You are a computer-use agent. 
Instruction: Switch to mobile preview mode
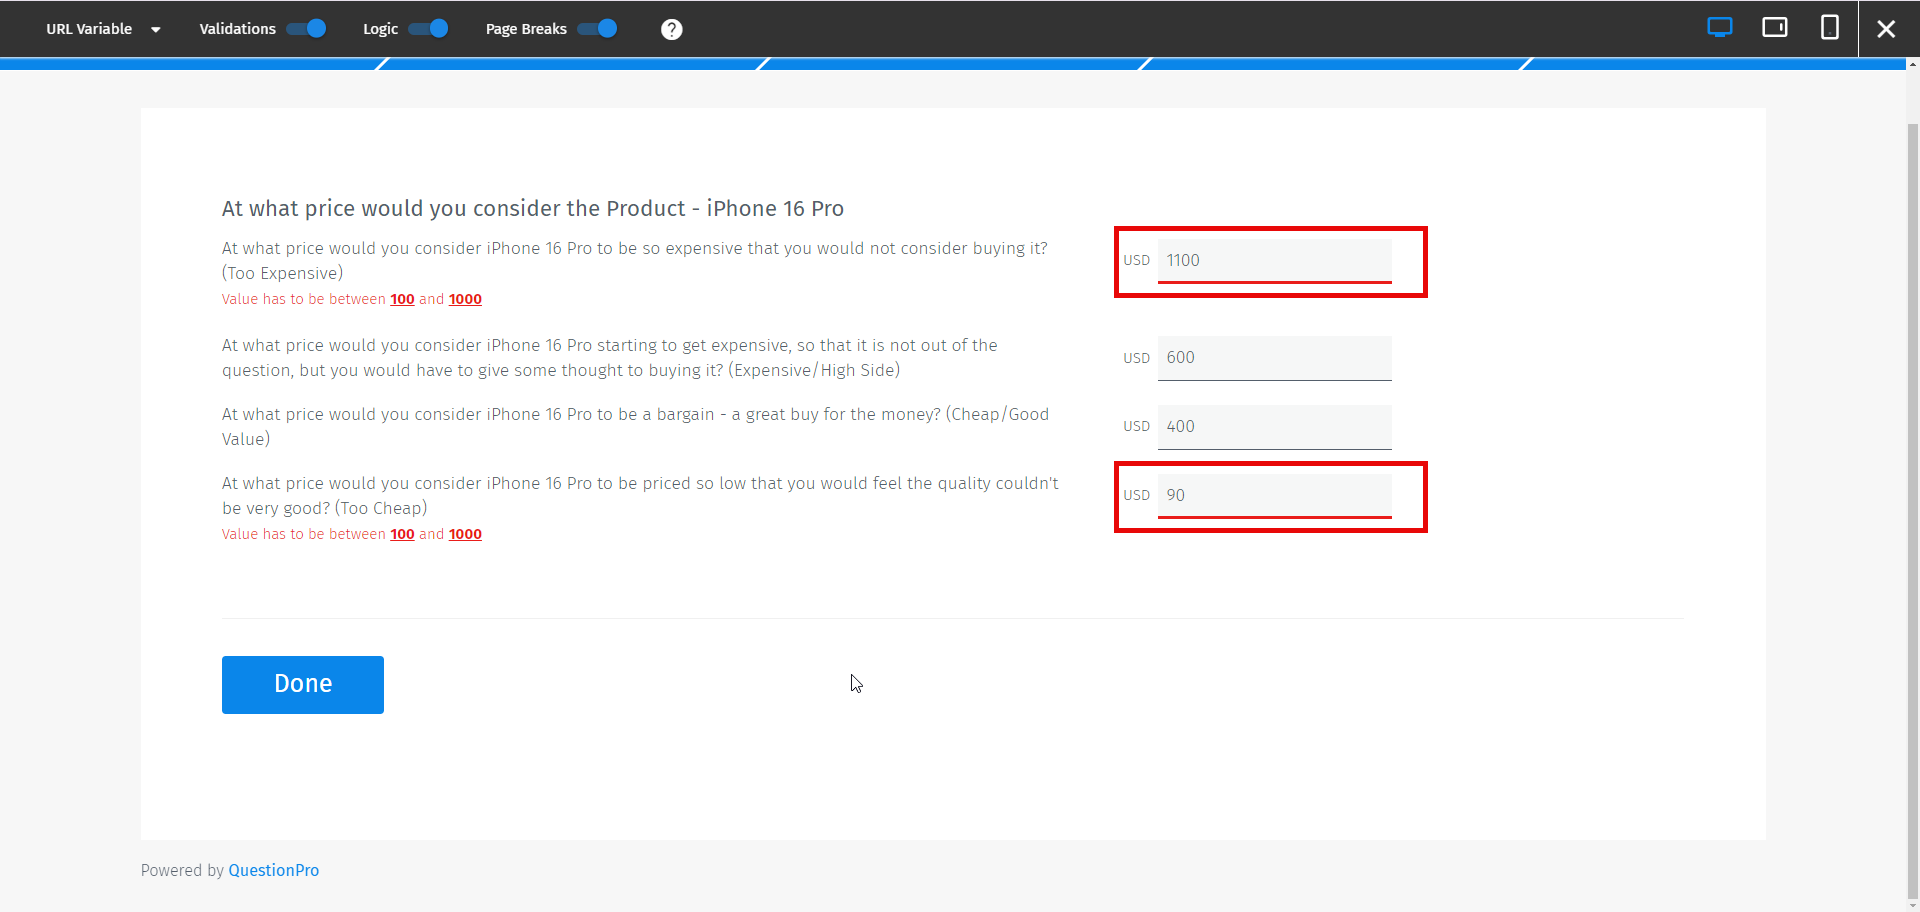coord(1830,27)
